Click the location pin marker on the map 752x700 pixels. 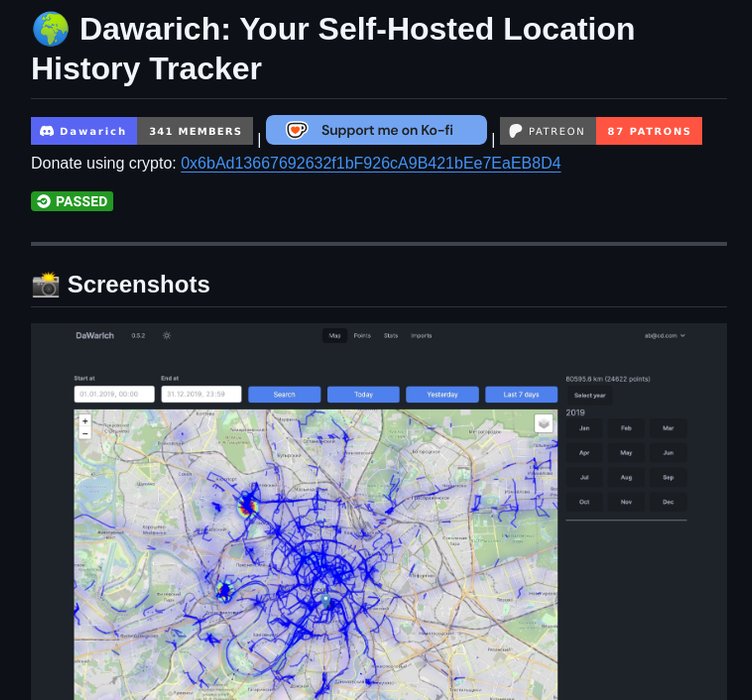(326, 601)
